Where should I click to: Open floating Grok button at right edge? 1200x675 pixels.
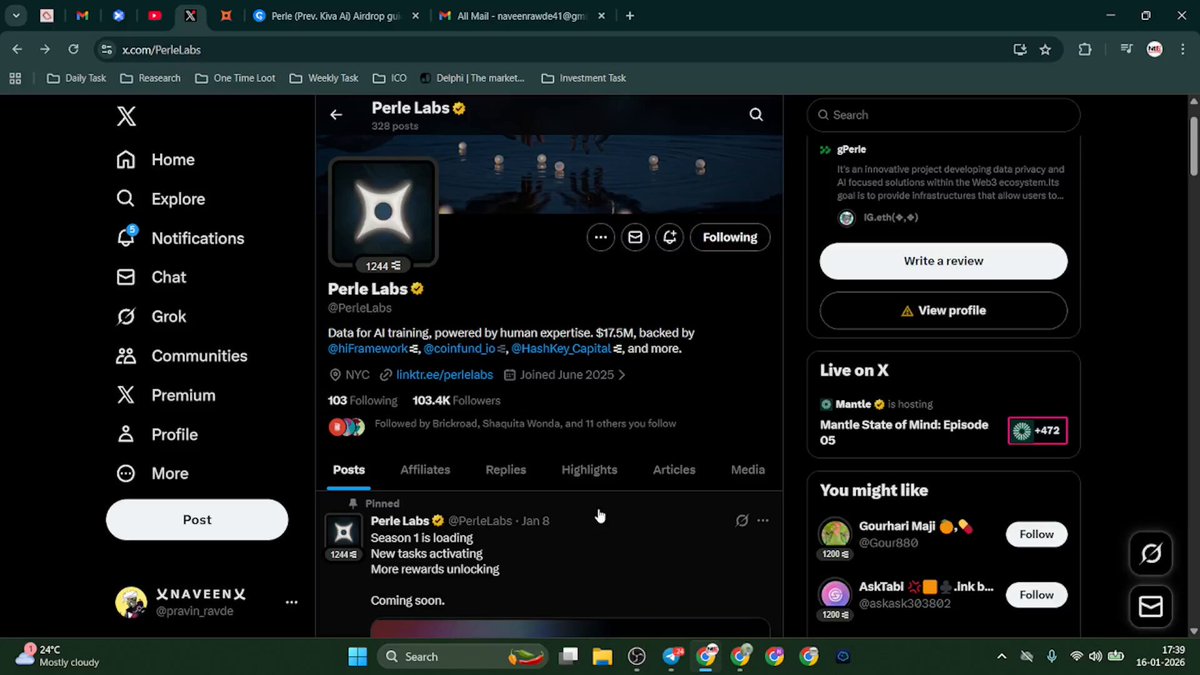point(1151,553)
